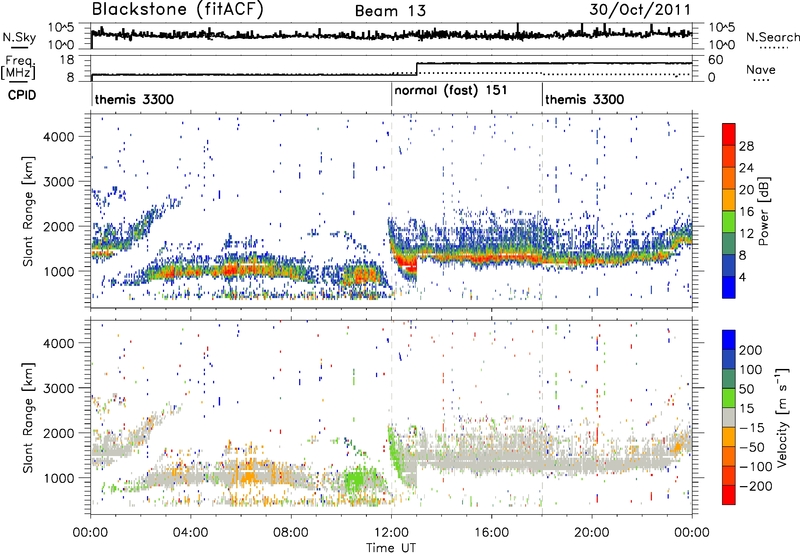Click the 'normal (fast) 151' CPID label

[x=451, y=90]
